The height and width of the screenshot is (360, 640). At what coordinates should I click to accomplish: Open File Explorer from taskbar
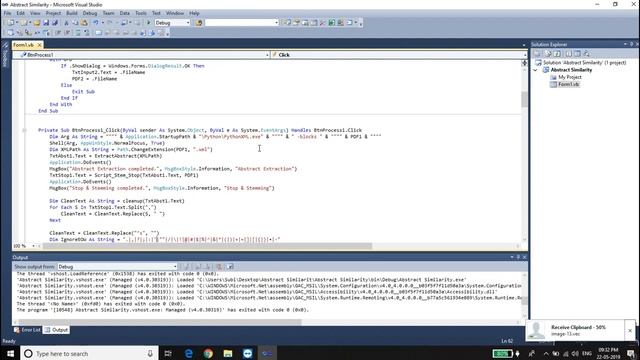click(228, 353)
